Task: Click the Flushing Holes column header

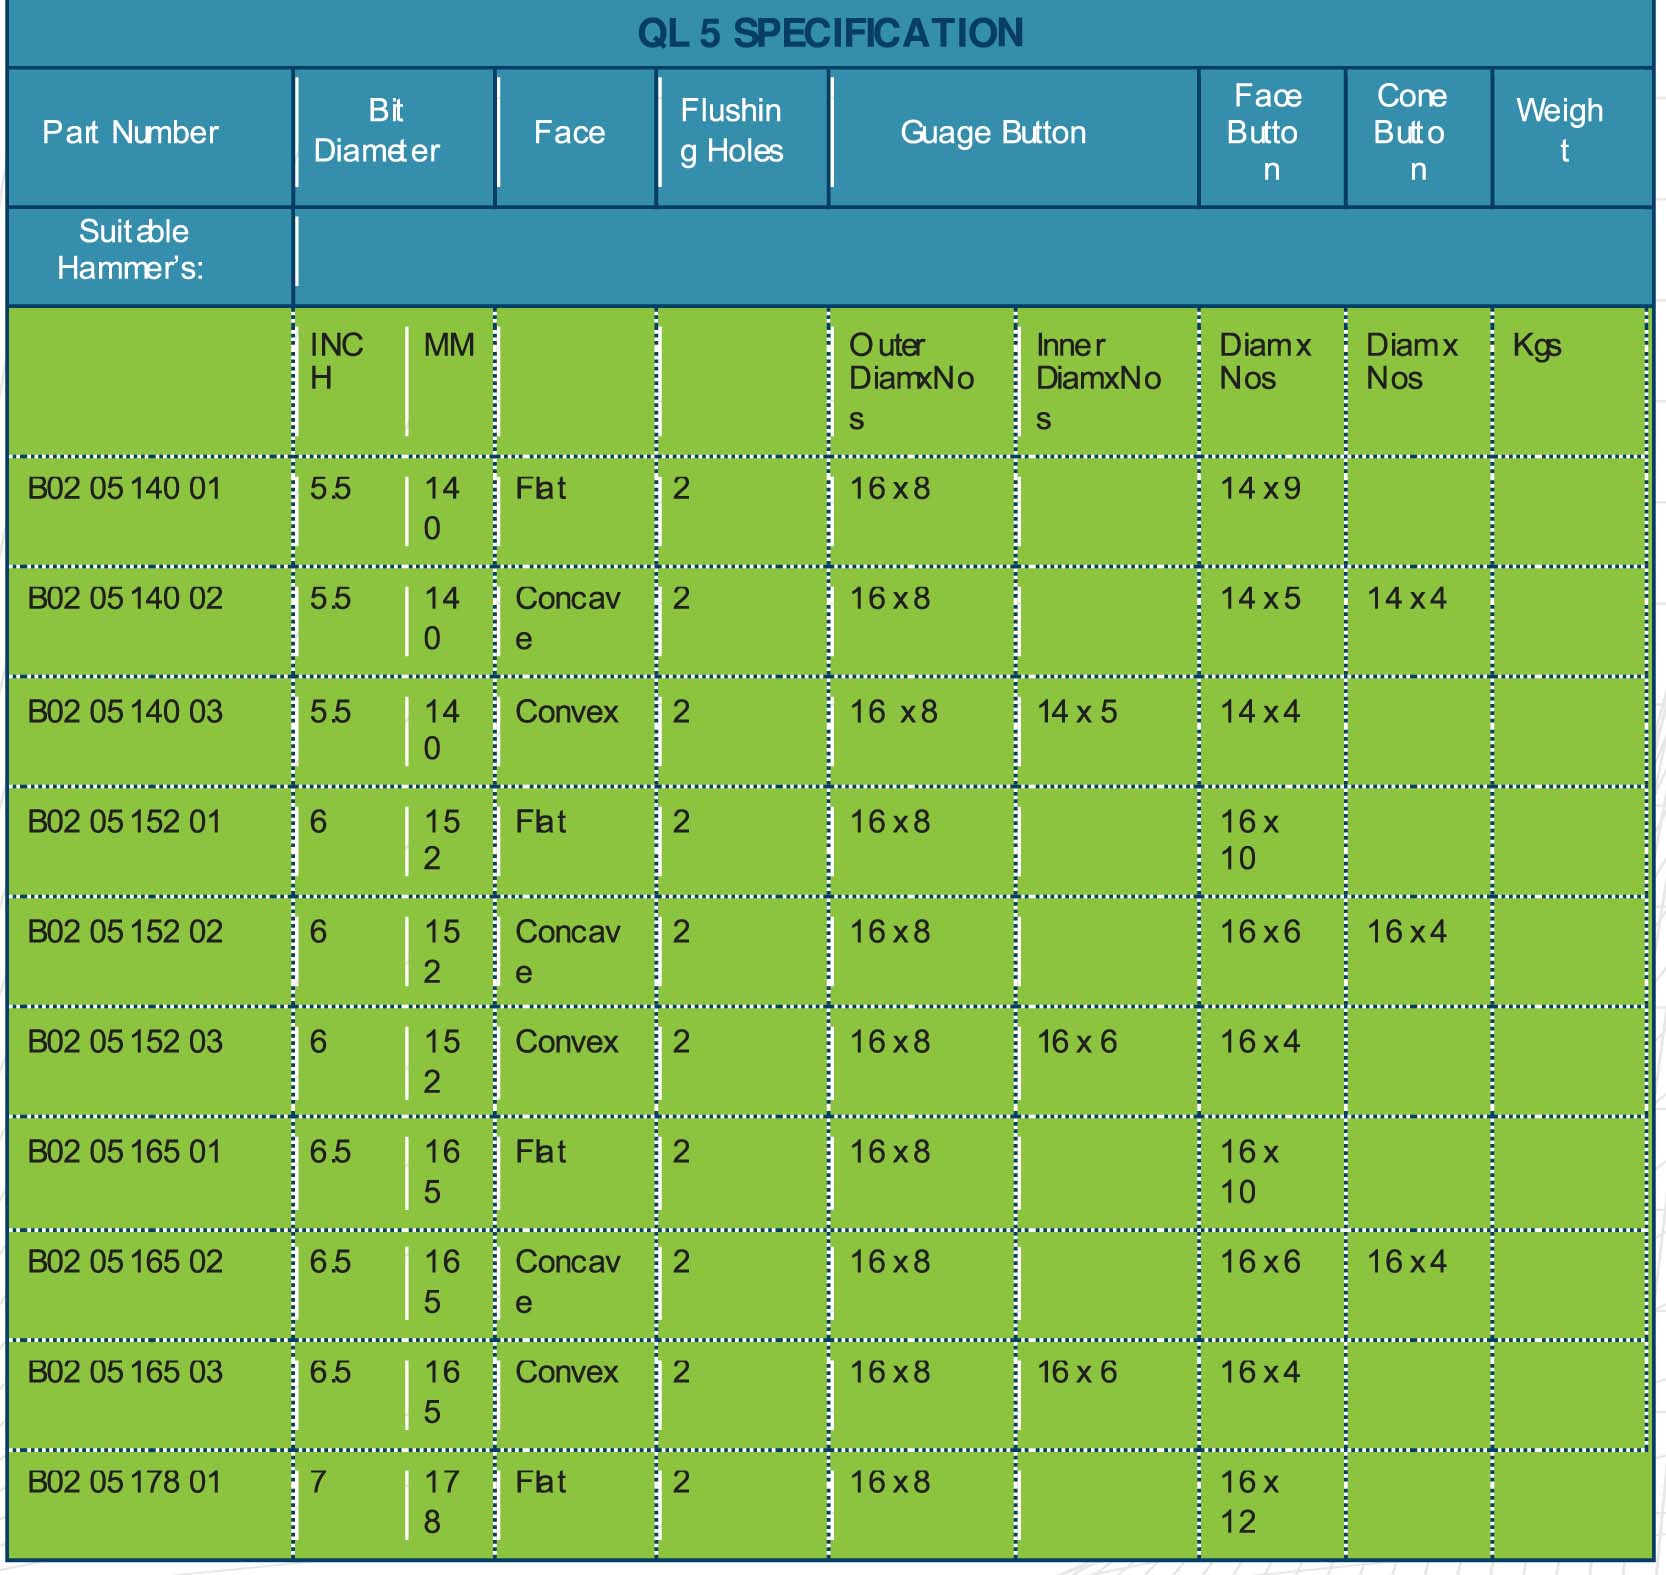Action: click(731, 130)
